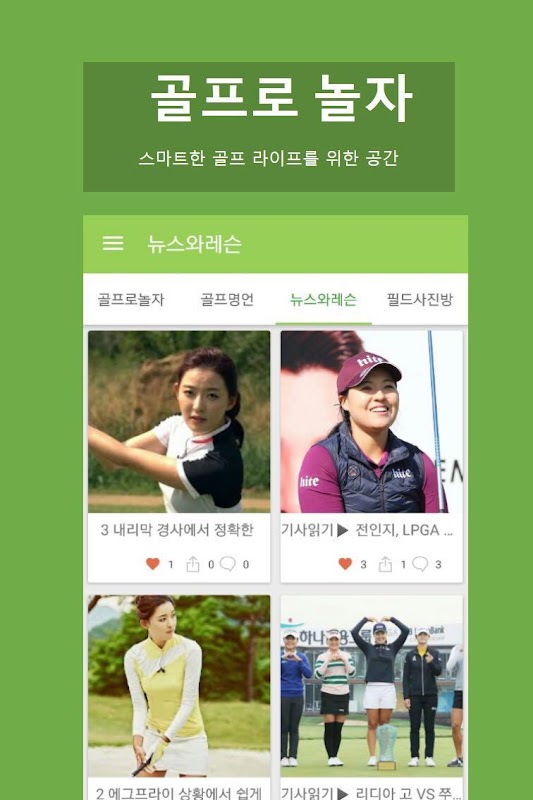The width and height of the screenshot is (533, 800).
Task: Switch to the 골프명언 tab
Action: pos(227,299)
